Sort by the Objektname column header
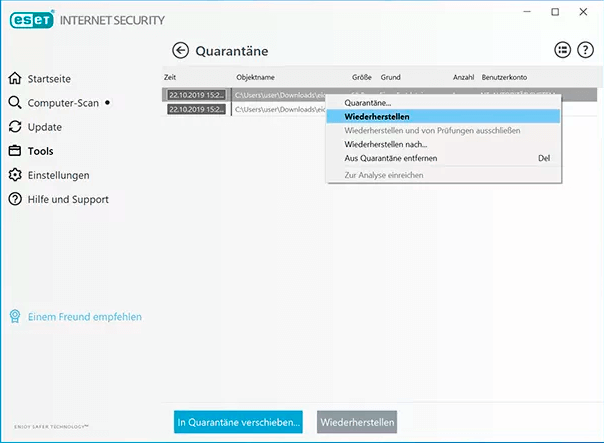The width and height of the screenshot is (604, 443). tap(255, 77)
